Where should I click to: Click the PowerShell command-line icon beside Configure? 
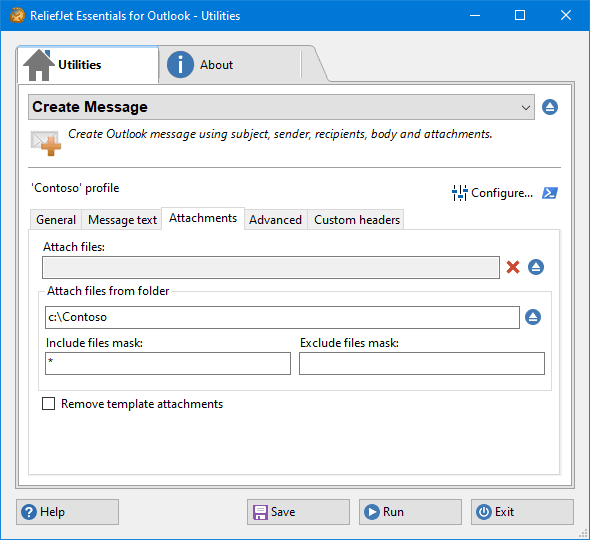[550, 193]
